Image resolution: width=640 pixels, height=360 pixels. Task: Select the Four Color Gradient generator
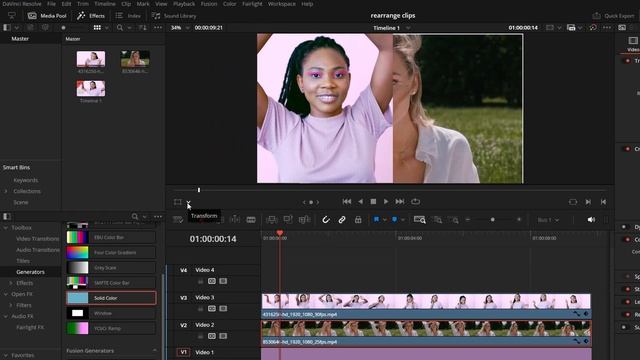click(x=111, y=253)
